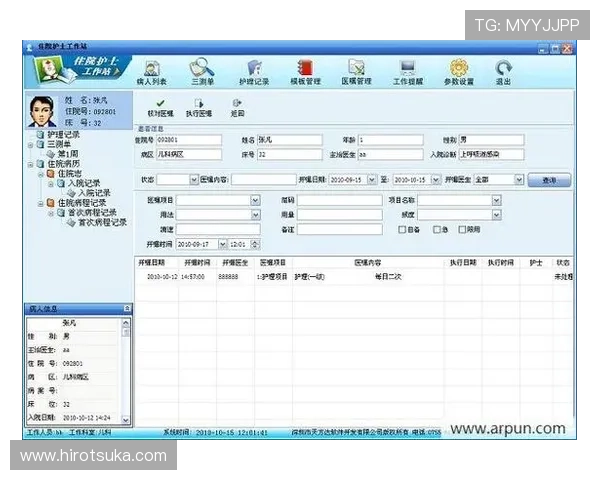600x480 pixels.
Task: Open the 项目名称 dropdown
Action: pos(496,200)
